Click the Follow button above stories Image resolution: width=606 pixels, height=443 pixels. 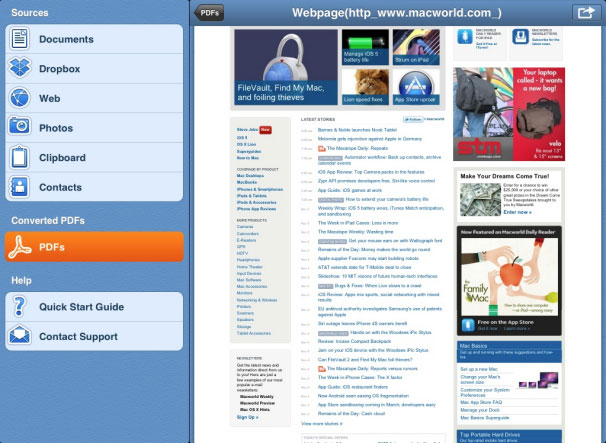click(x=413, y=119)
